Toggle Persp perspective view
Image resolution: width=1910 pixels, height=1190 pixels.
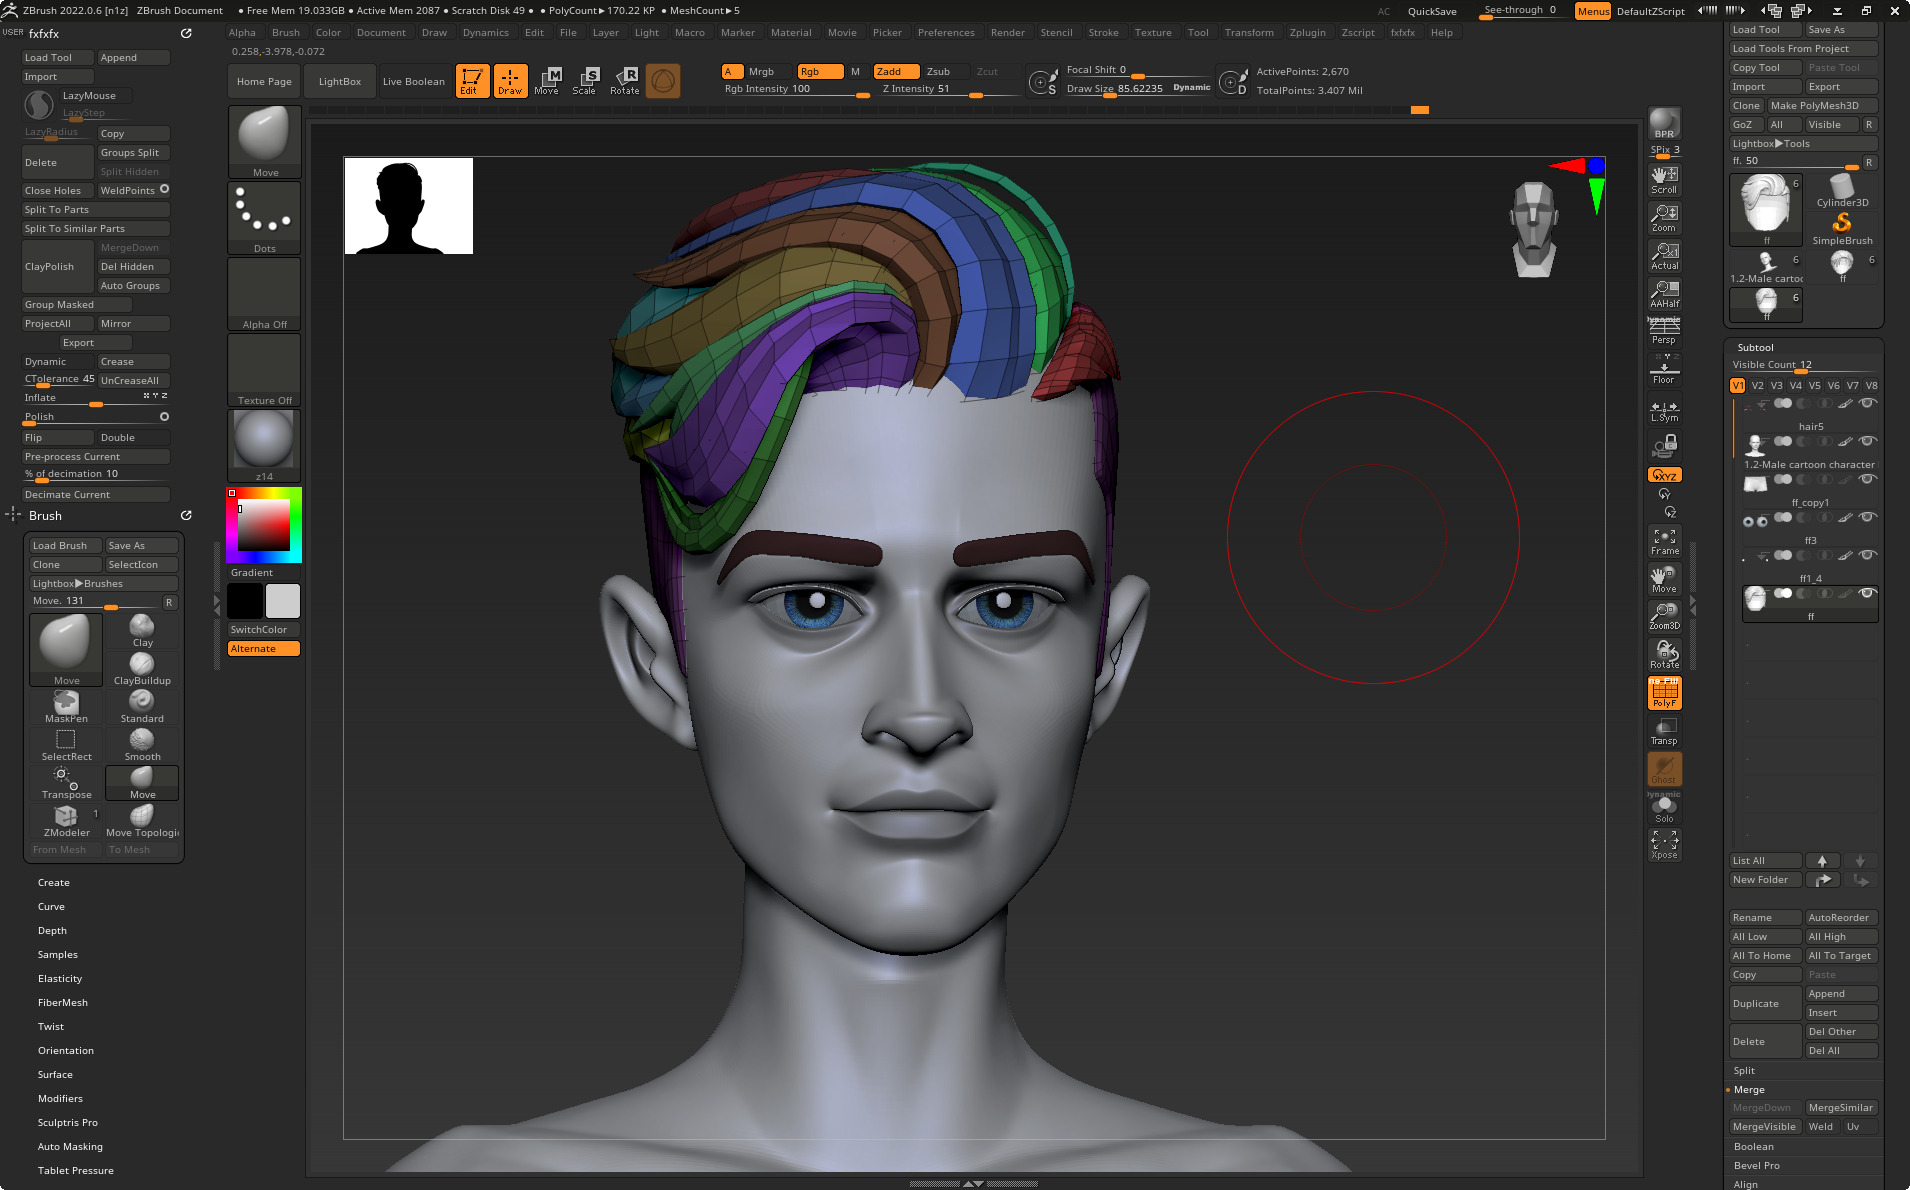(x=1664, y=331)
